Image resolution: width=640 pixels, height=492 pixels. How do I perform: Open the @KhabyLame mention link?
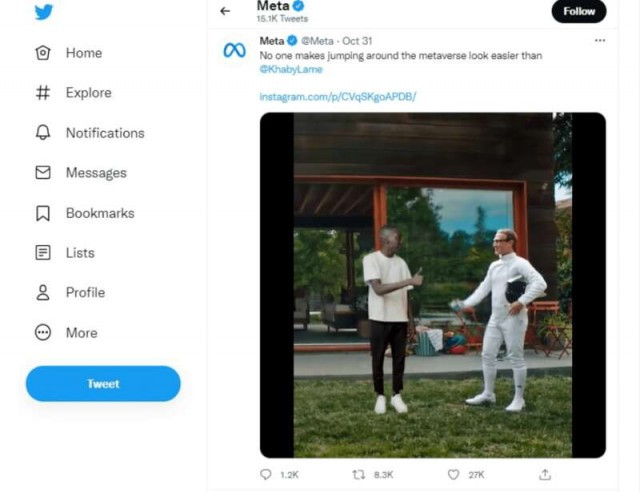[291, 69]
